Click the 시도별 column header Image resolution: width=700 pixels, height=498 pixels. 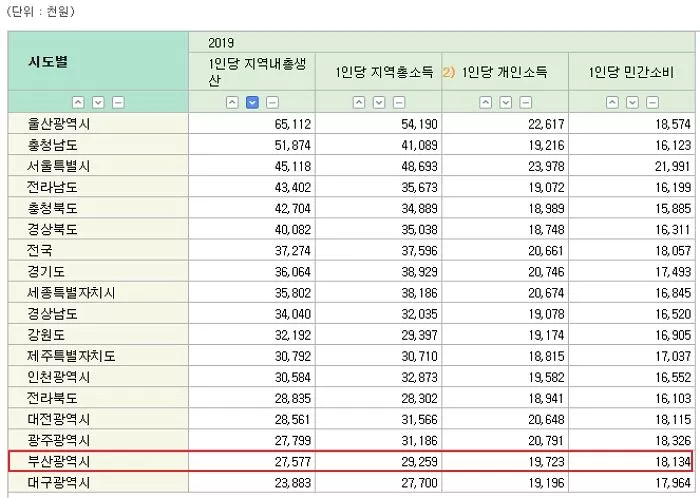pyautogui.click(x=48, y=61)
